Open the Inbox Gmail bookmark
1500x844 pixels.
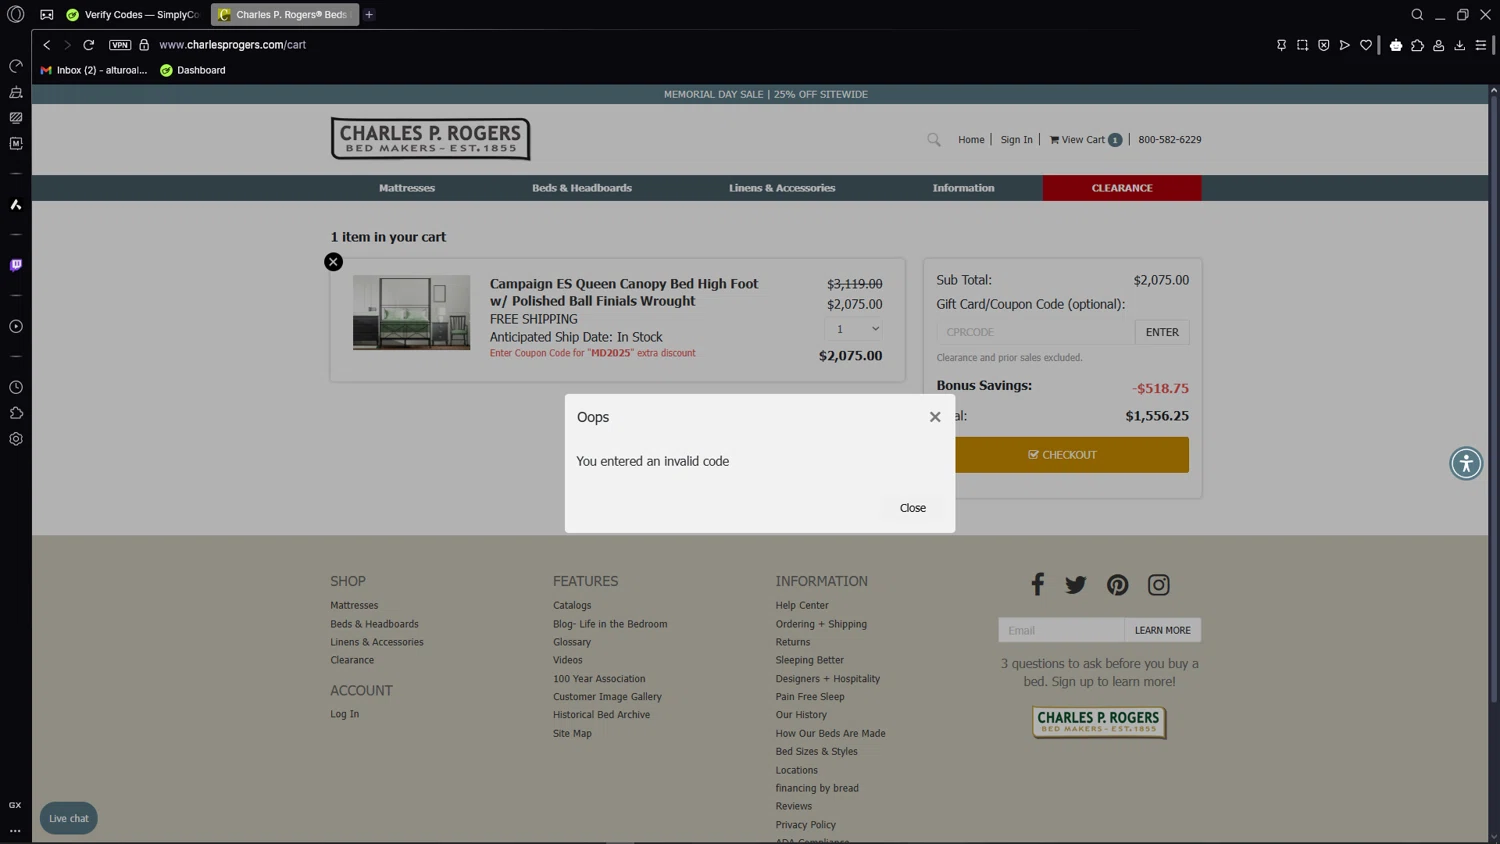pos(93,70)
